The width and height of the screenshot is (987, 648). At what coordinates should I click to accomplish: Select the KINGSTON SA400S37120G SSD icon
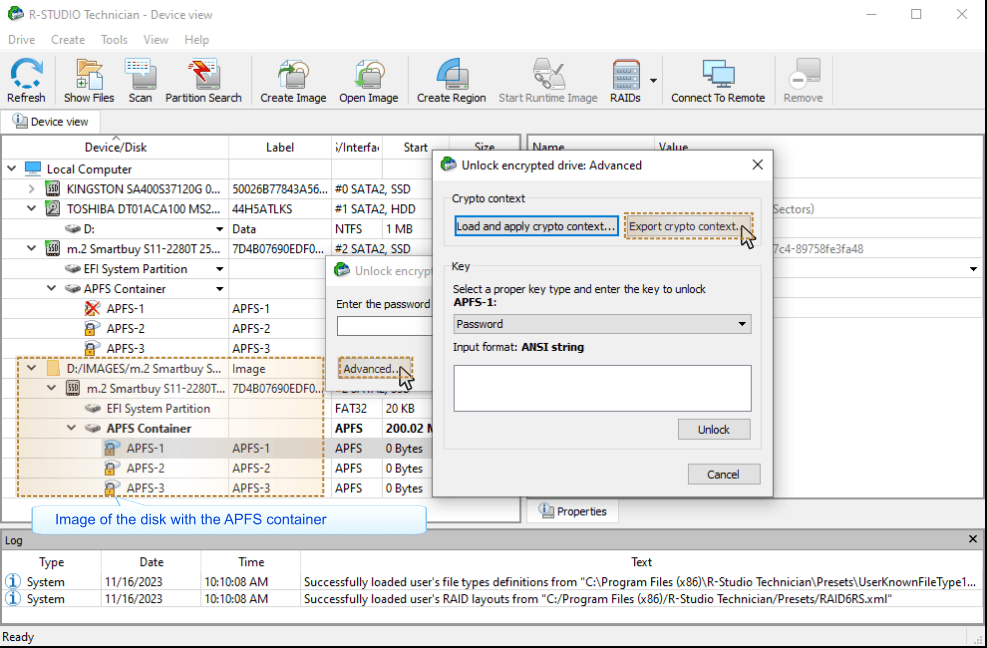tap(53, 189)
